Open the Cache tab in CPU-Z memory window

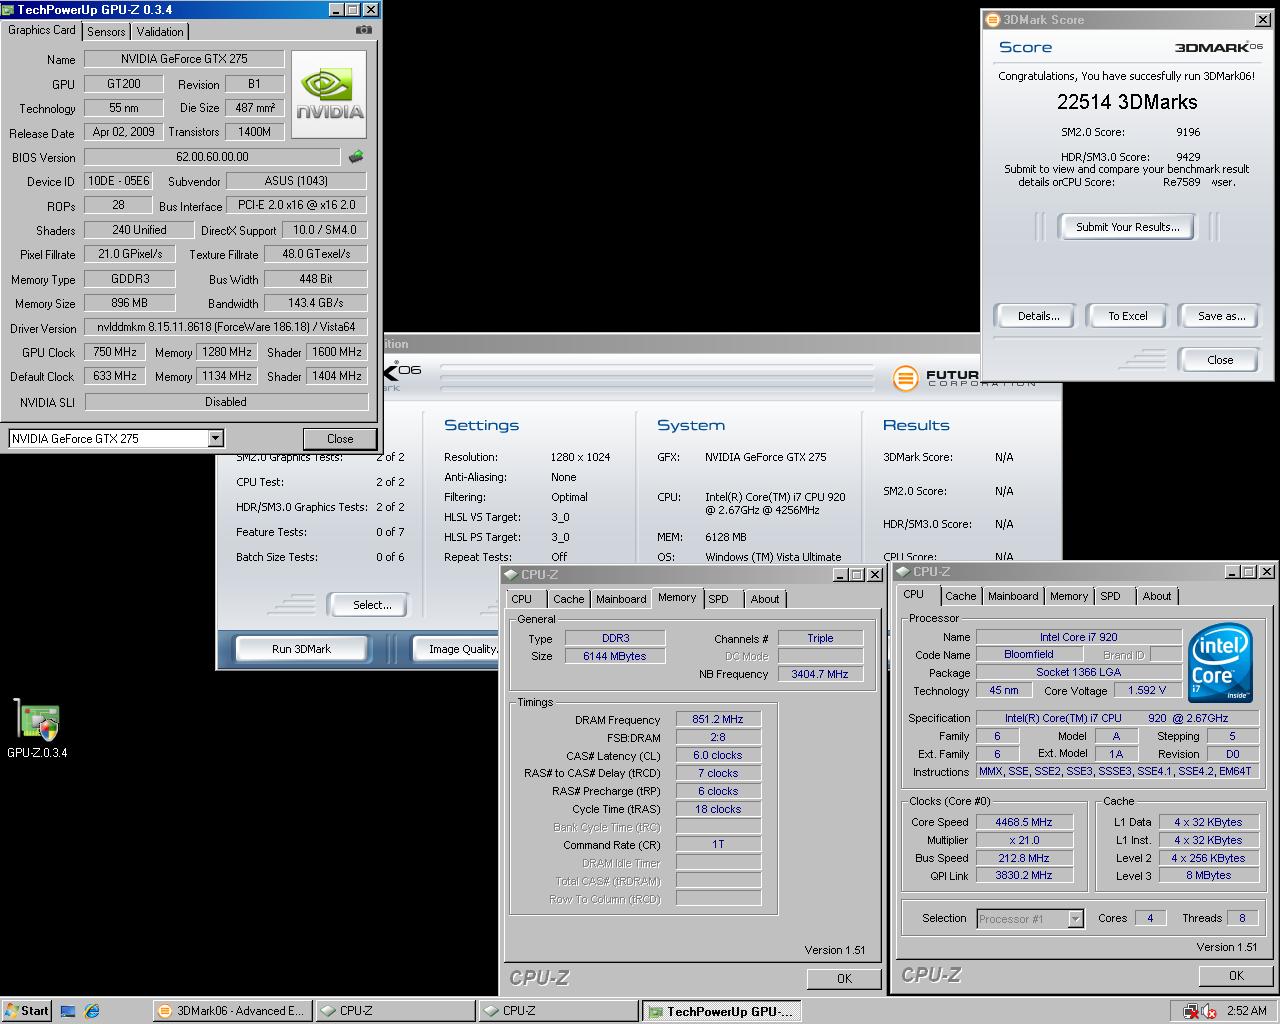(568, 599)
